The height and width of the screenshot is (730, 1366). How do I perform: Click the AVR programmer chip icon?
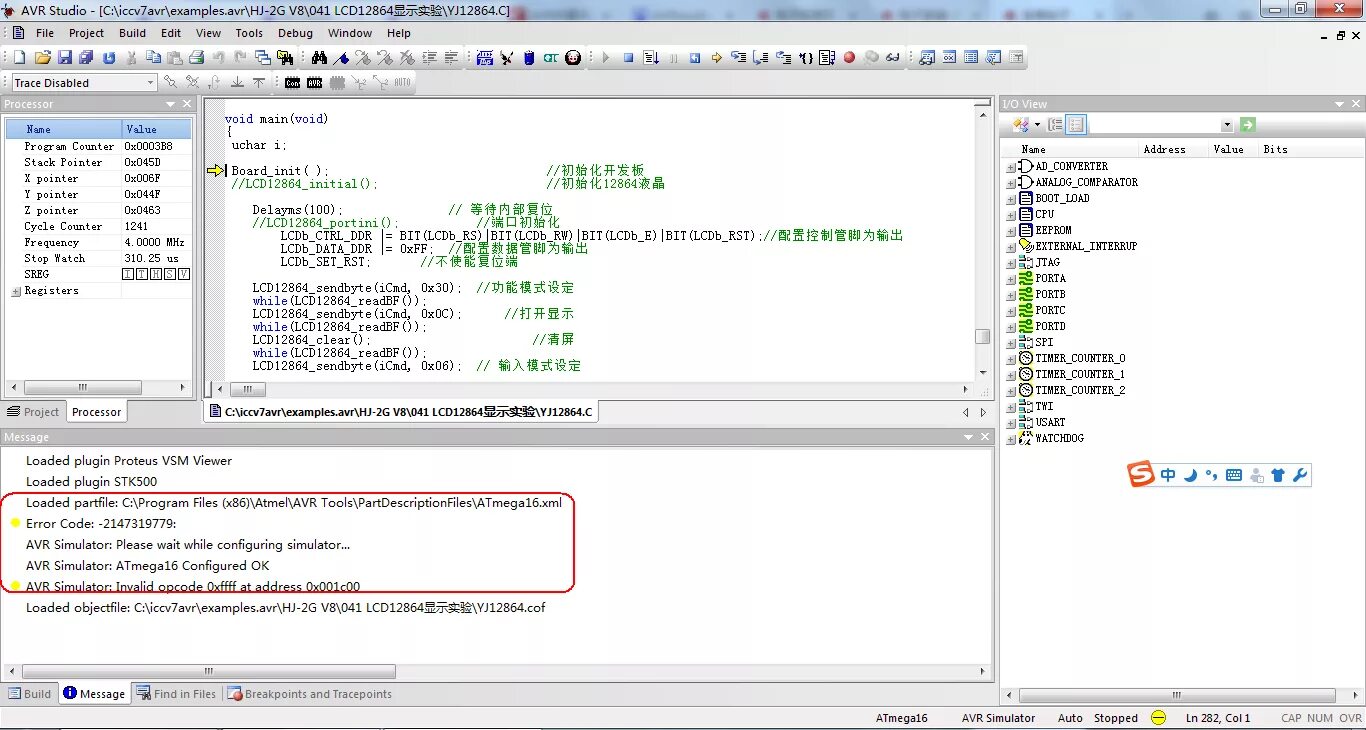coord(314,83)
